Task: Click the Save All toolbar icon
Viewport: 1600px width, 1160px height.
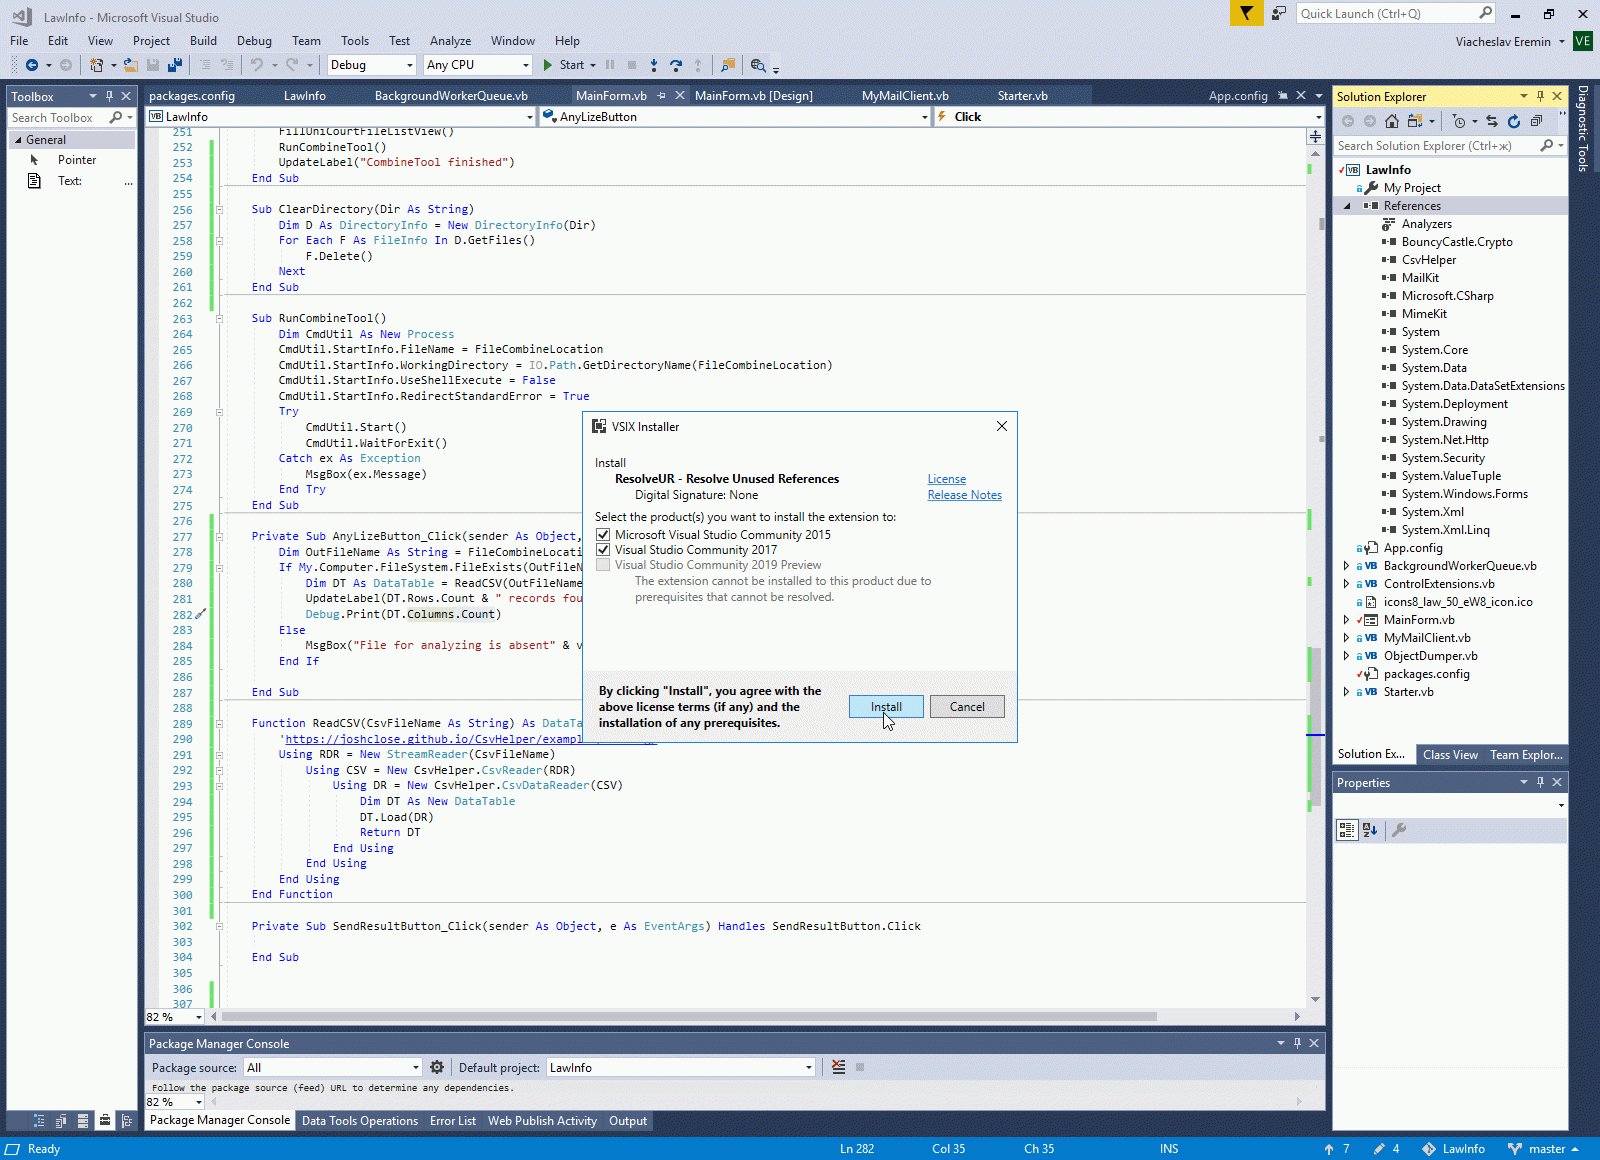Action: point(175,65)
